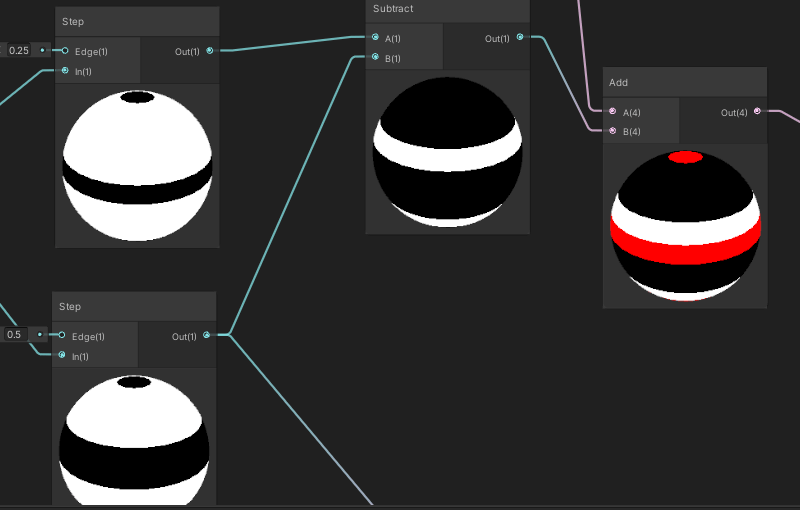The width and height of the screenshot is (800, 510).
Task: Click the Edge(1) port of top Step node
Action: click(x=65, y=50)
